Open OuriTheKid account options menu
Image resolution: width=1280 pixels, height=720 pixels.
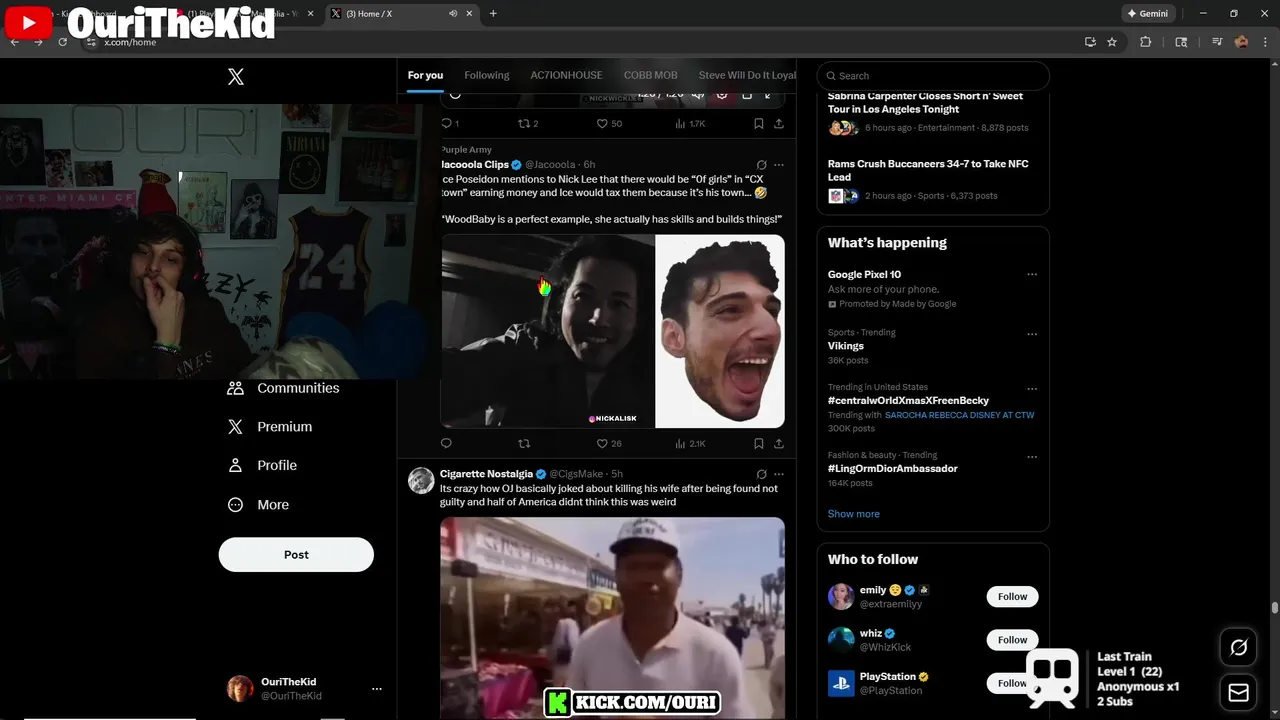coord(376,689)
